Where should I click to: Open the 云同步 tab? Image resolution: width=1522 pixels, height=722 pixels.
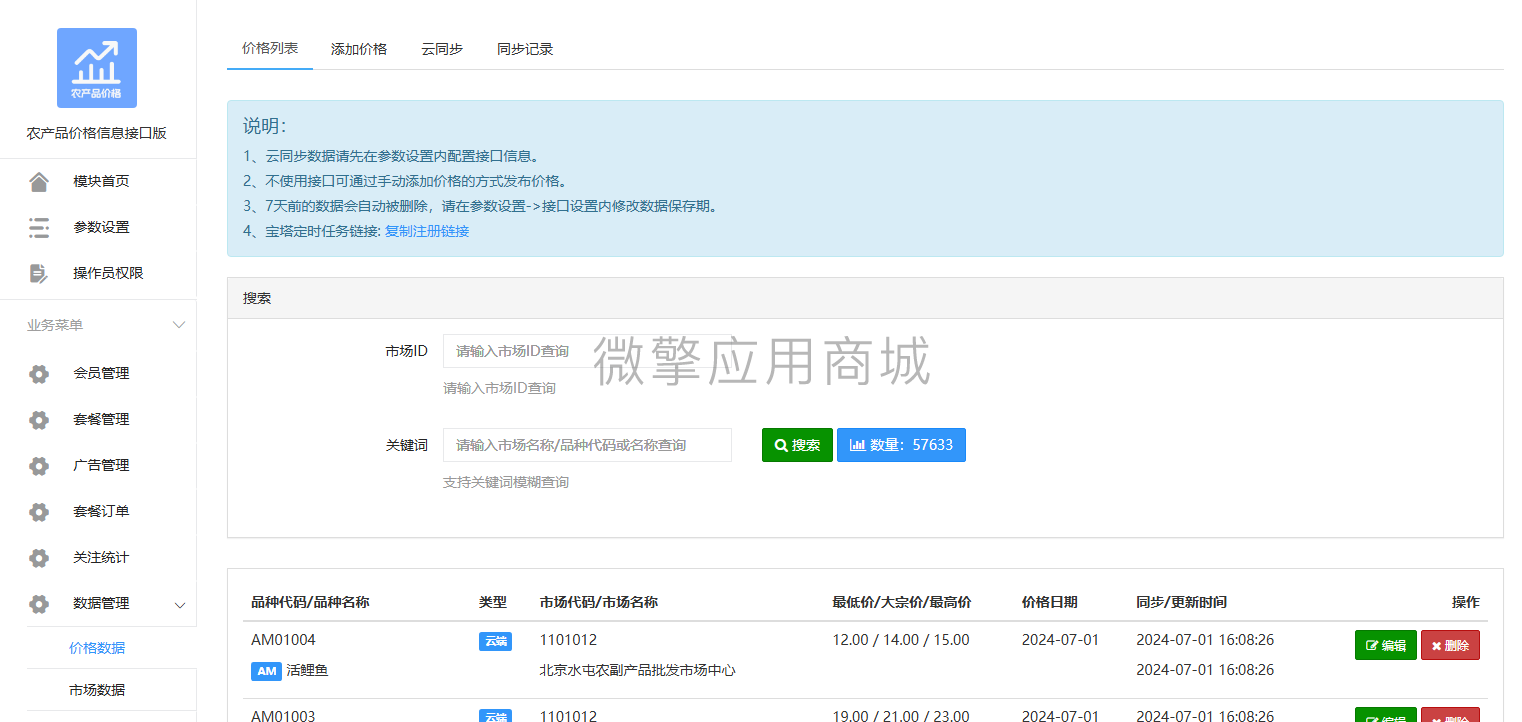coord(442,49)
